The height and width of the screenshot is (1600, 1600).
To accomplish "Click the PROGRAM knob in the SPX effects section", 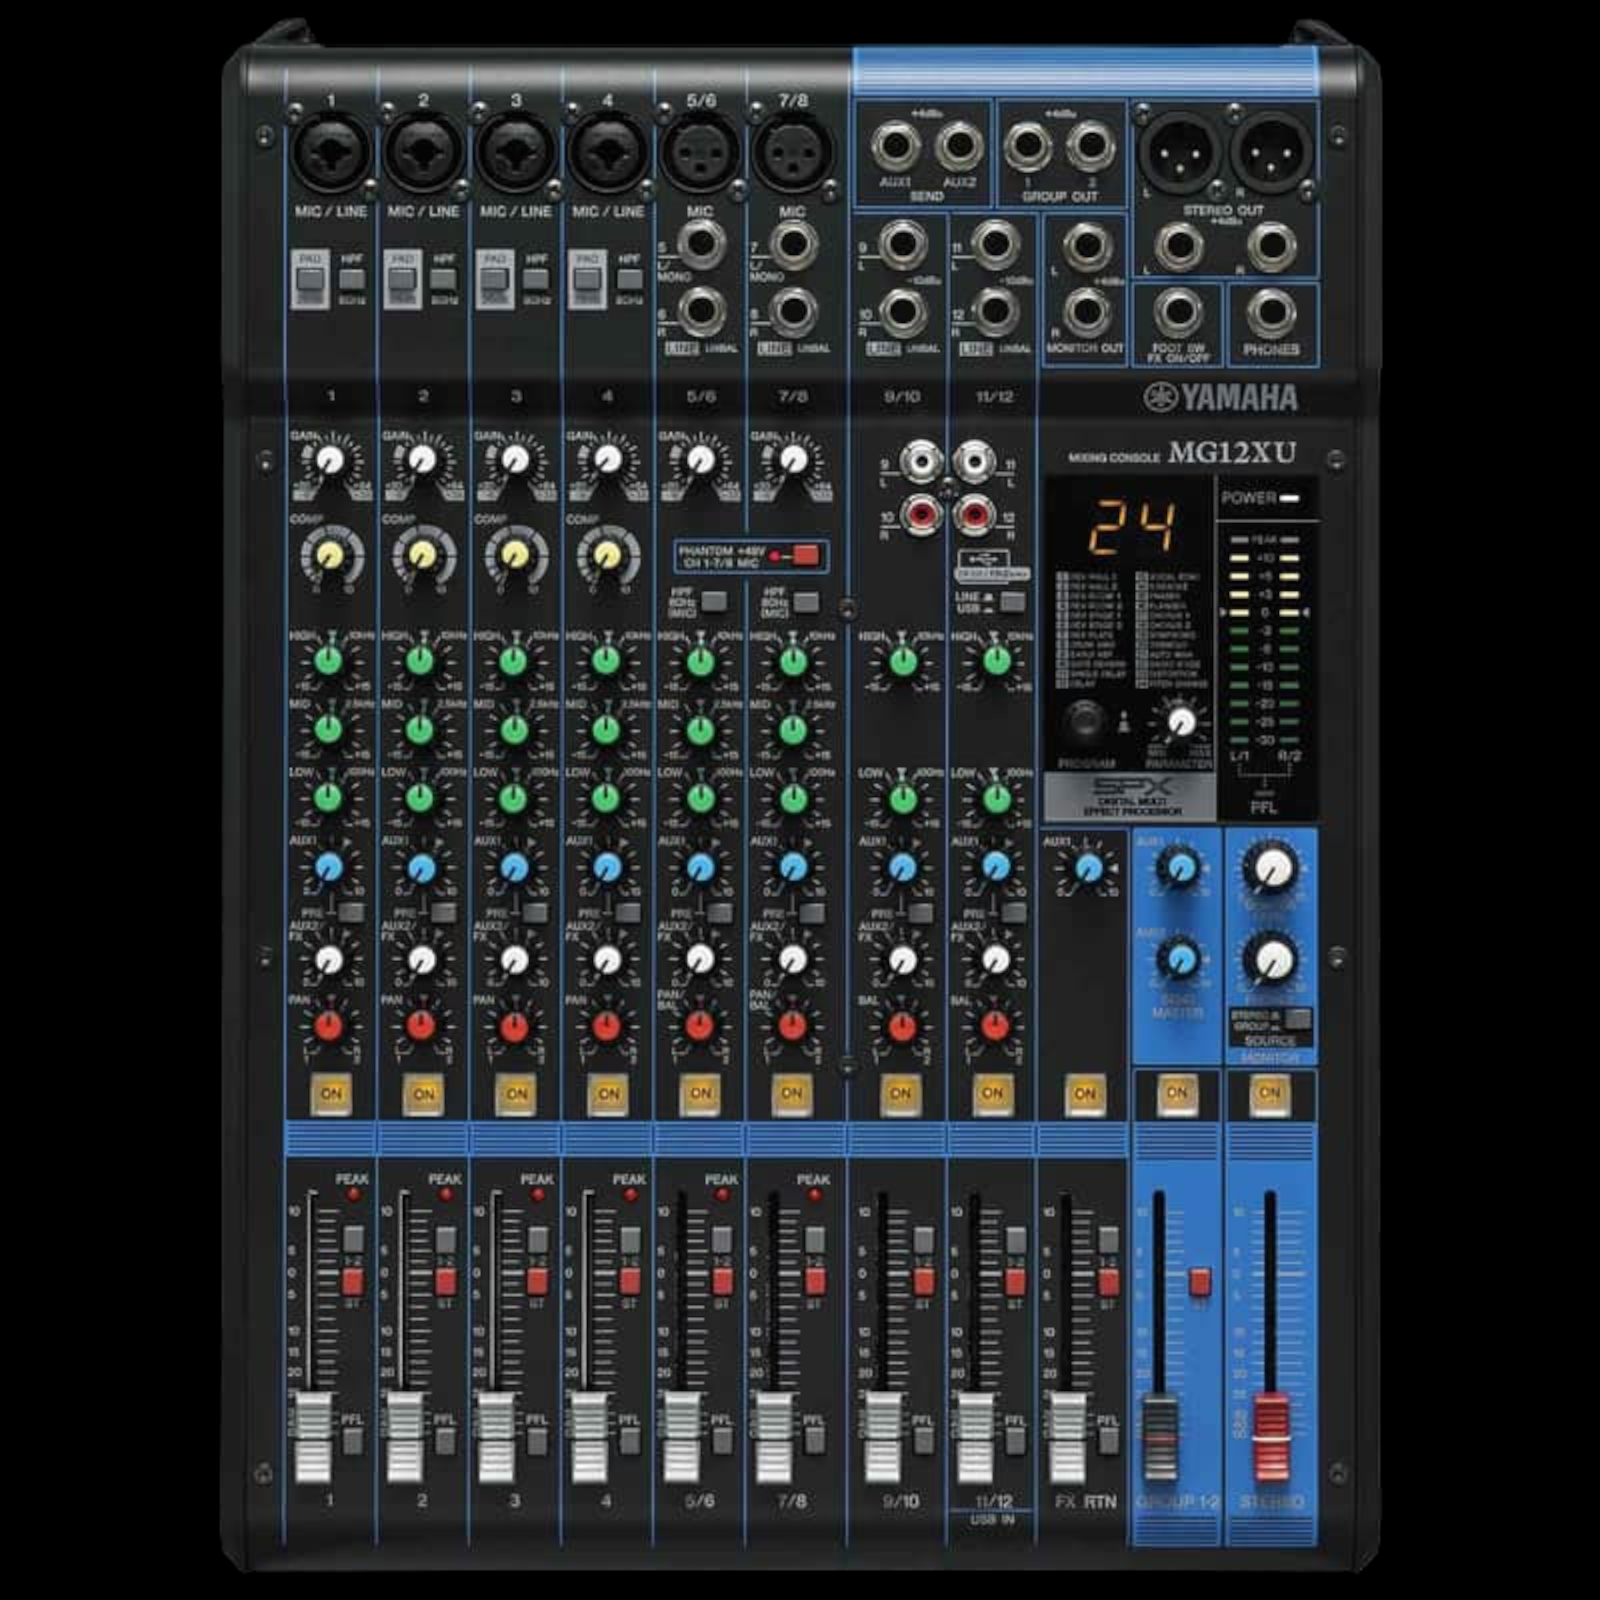I will tap(1084, 719).
